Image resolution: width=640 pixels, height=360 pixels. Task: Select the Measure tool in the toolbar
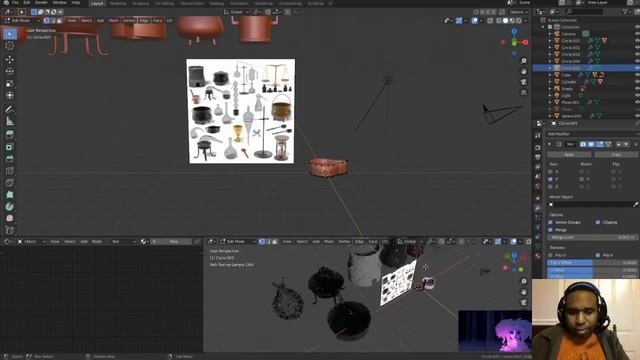pyautogui.click(x=10, y=121)
